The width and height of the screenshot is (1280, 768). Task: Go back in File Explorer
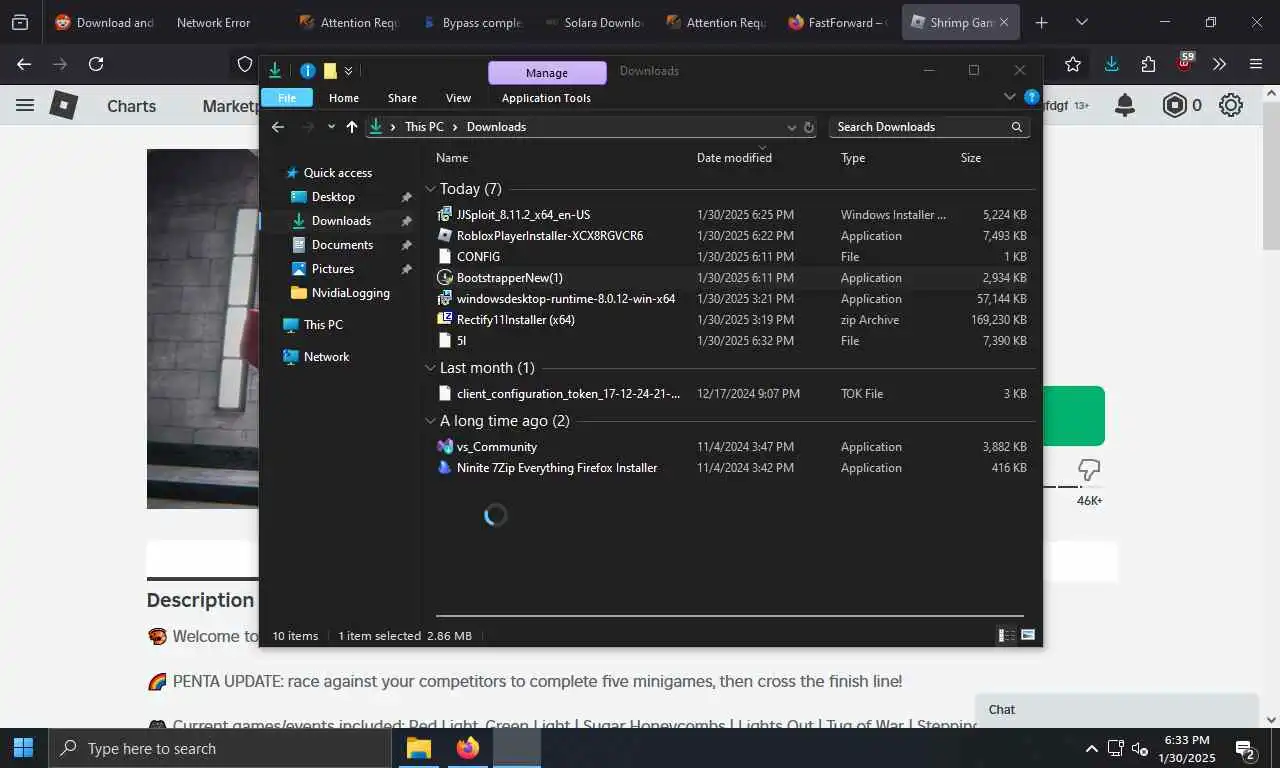coord(279,127)
